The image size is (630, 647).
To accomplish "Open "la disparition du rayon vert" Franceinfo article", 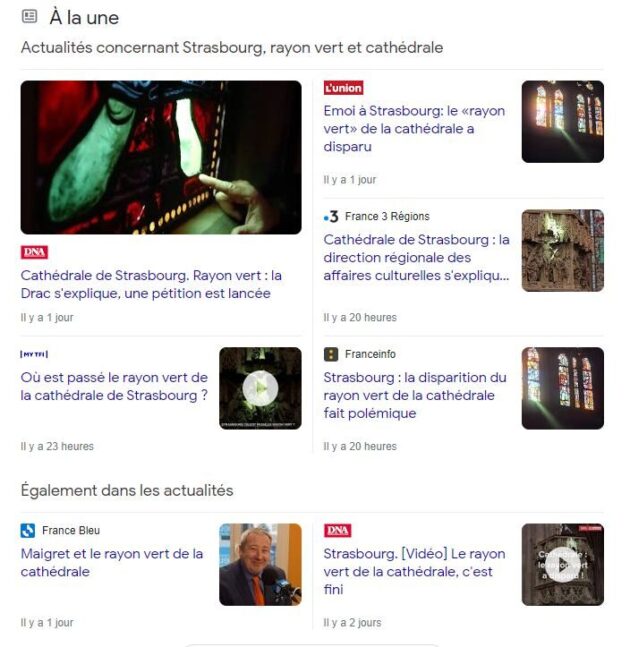I will [x=415, y=395].
